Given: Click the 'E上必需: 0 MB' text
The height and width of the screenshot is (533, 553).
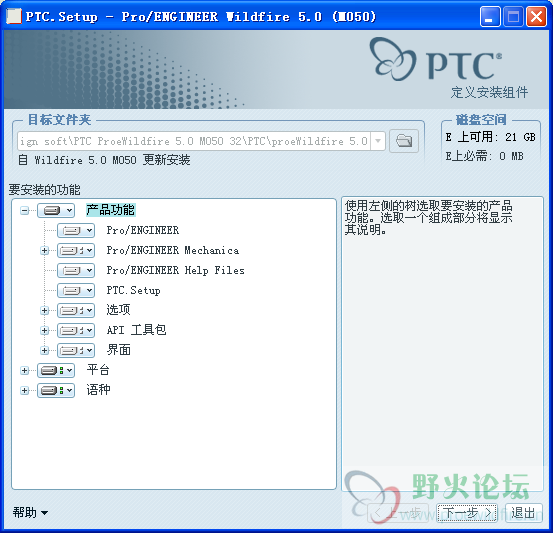Looking at the screenshot, I should [485, 156].
